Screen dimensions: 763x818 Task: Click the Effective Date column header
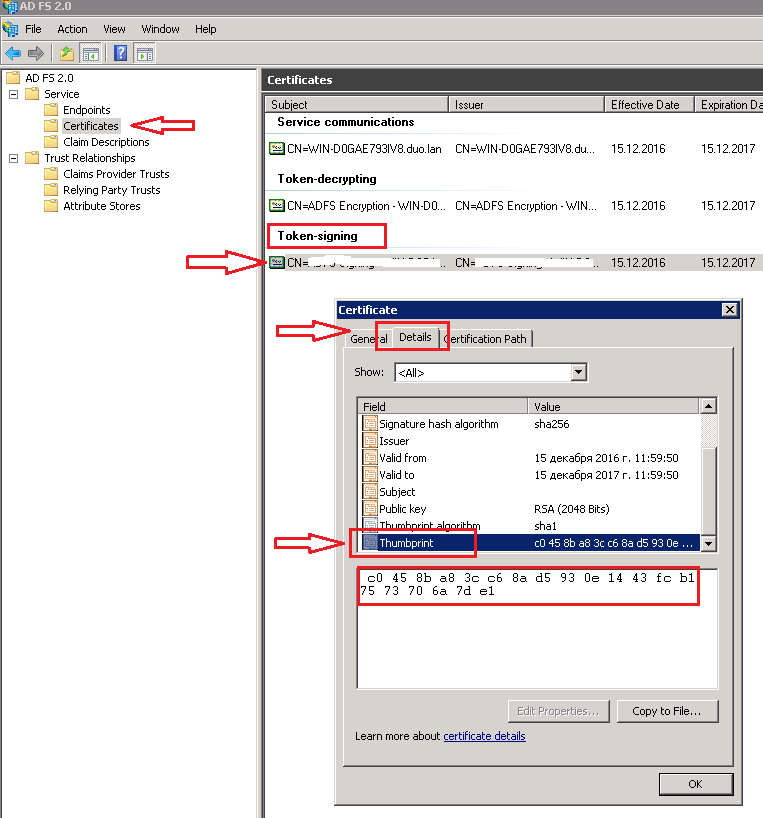point(650,104)
